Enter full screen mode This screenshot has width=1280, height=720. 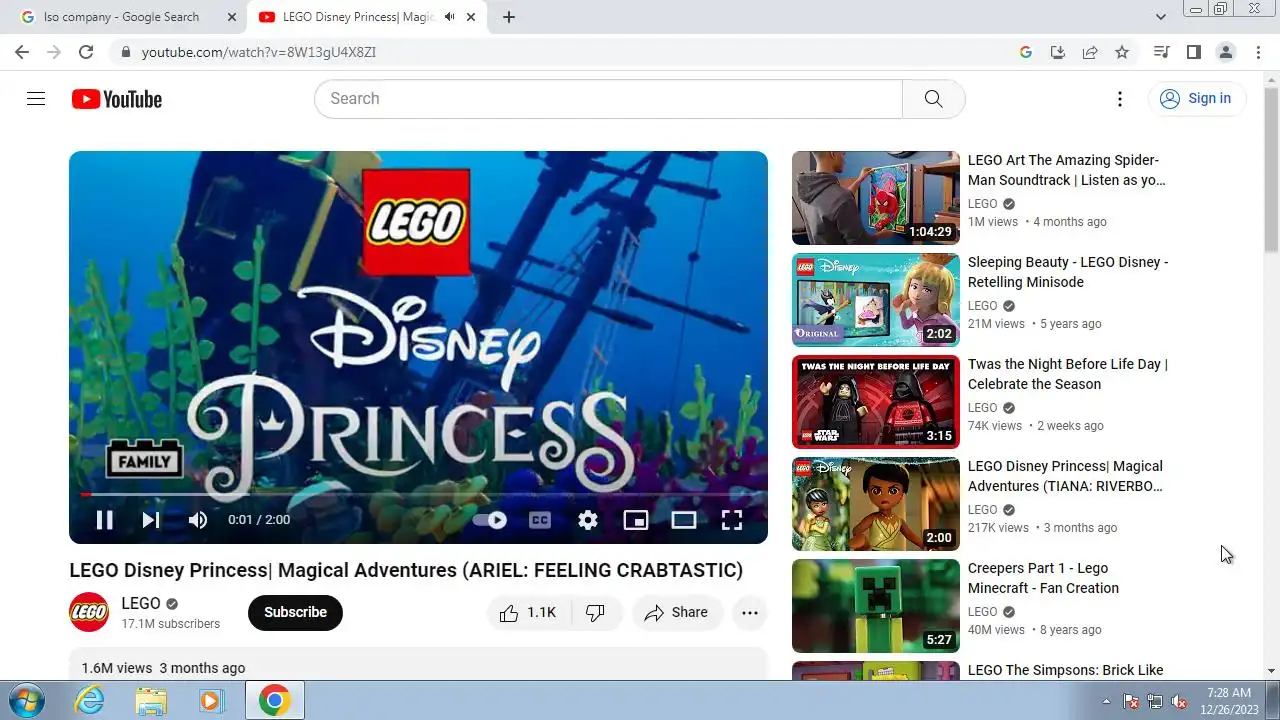point(732,520)
